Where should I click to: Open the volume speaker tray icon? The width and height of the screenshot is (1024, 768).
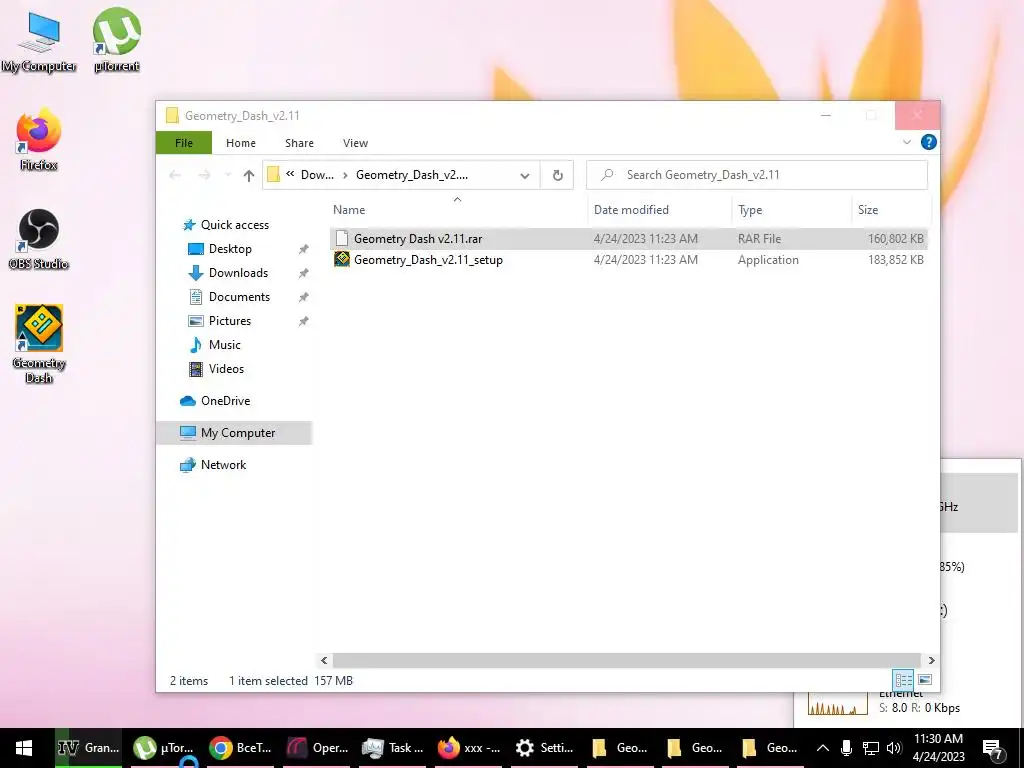(894, 748)
